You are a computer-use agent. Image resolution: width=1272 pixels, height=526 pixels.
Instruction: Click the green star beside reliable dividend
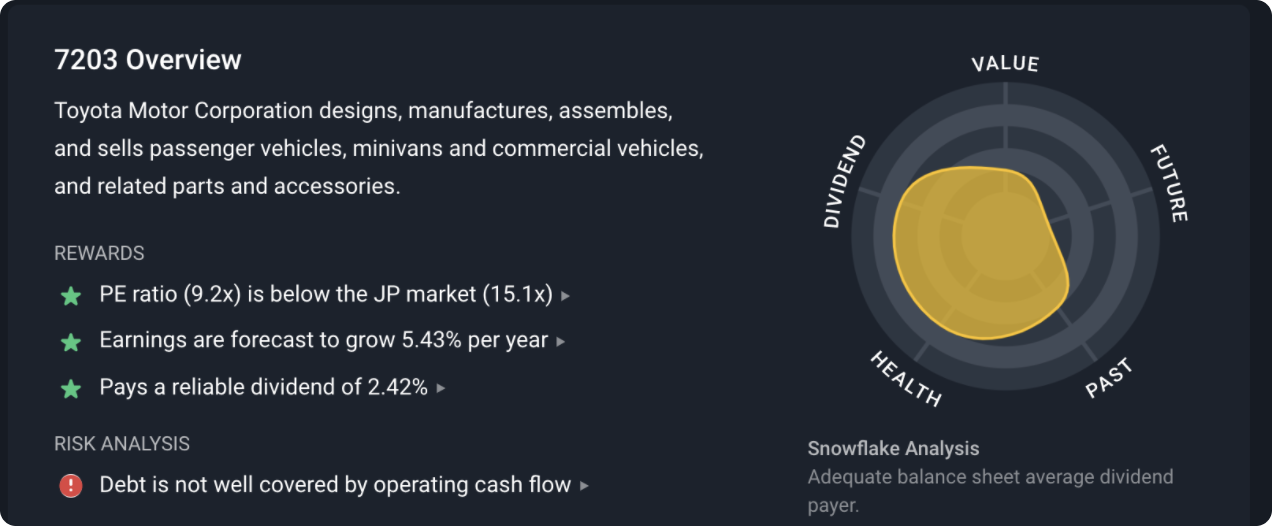pyautogui.click(x=71, y=388)
